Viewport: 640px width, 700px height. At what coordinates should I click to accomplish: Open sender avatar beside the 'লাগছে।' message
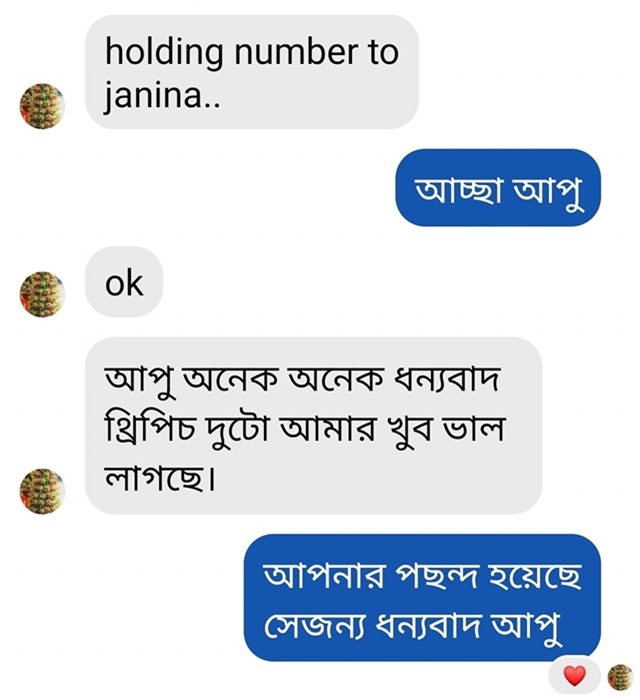(x=42, y=491)
